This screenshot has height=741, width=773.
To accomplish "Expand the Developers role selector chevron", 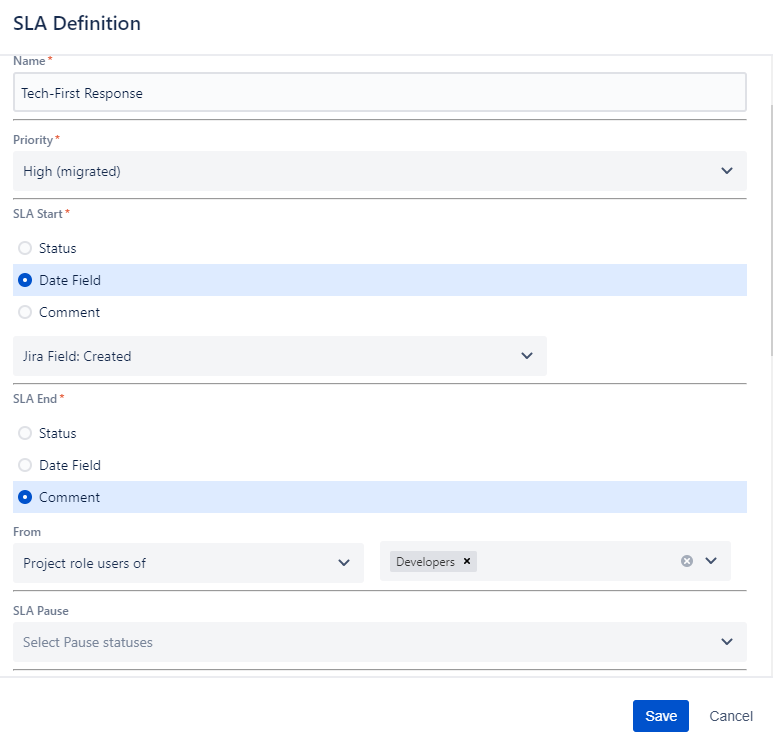I will tap(711, 561).
